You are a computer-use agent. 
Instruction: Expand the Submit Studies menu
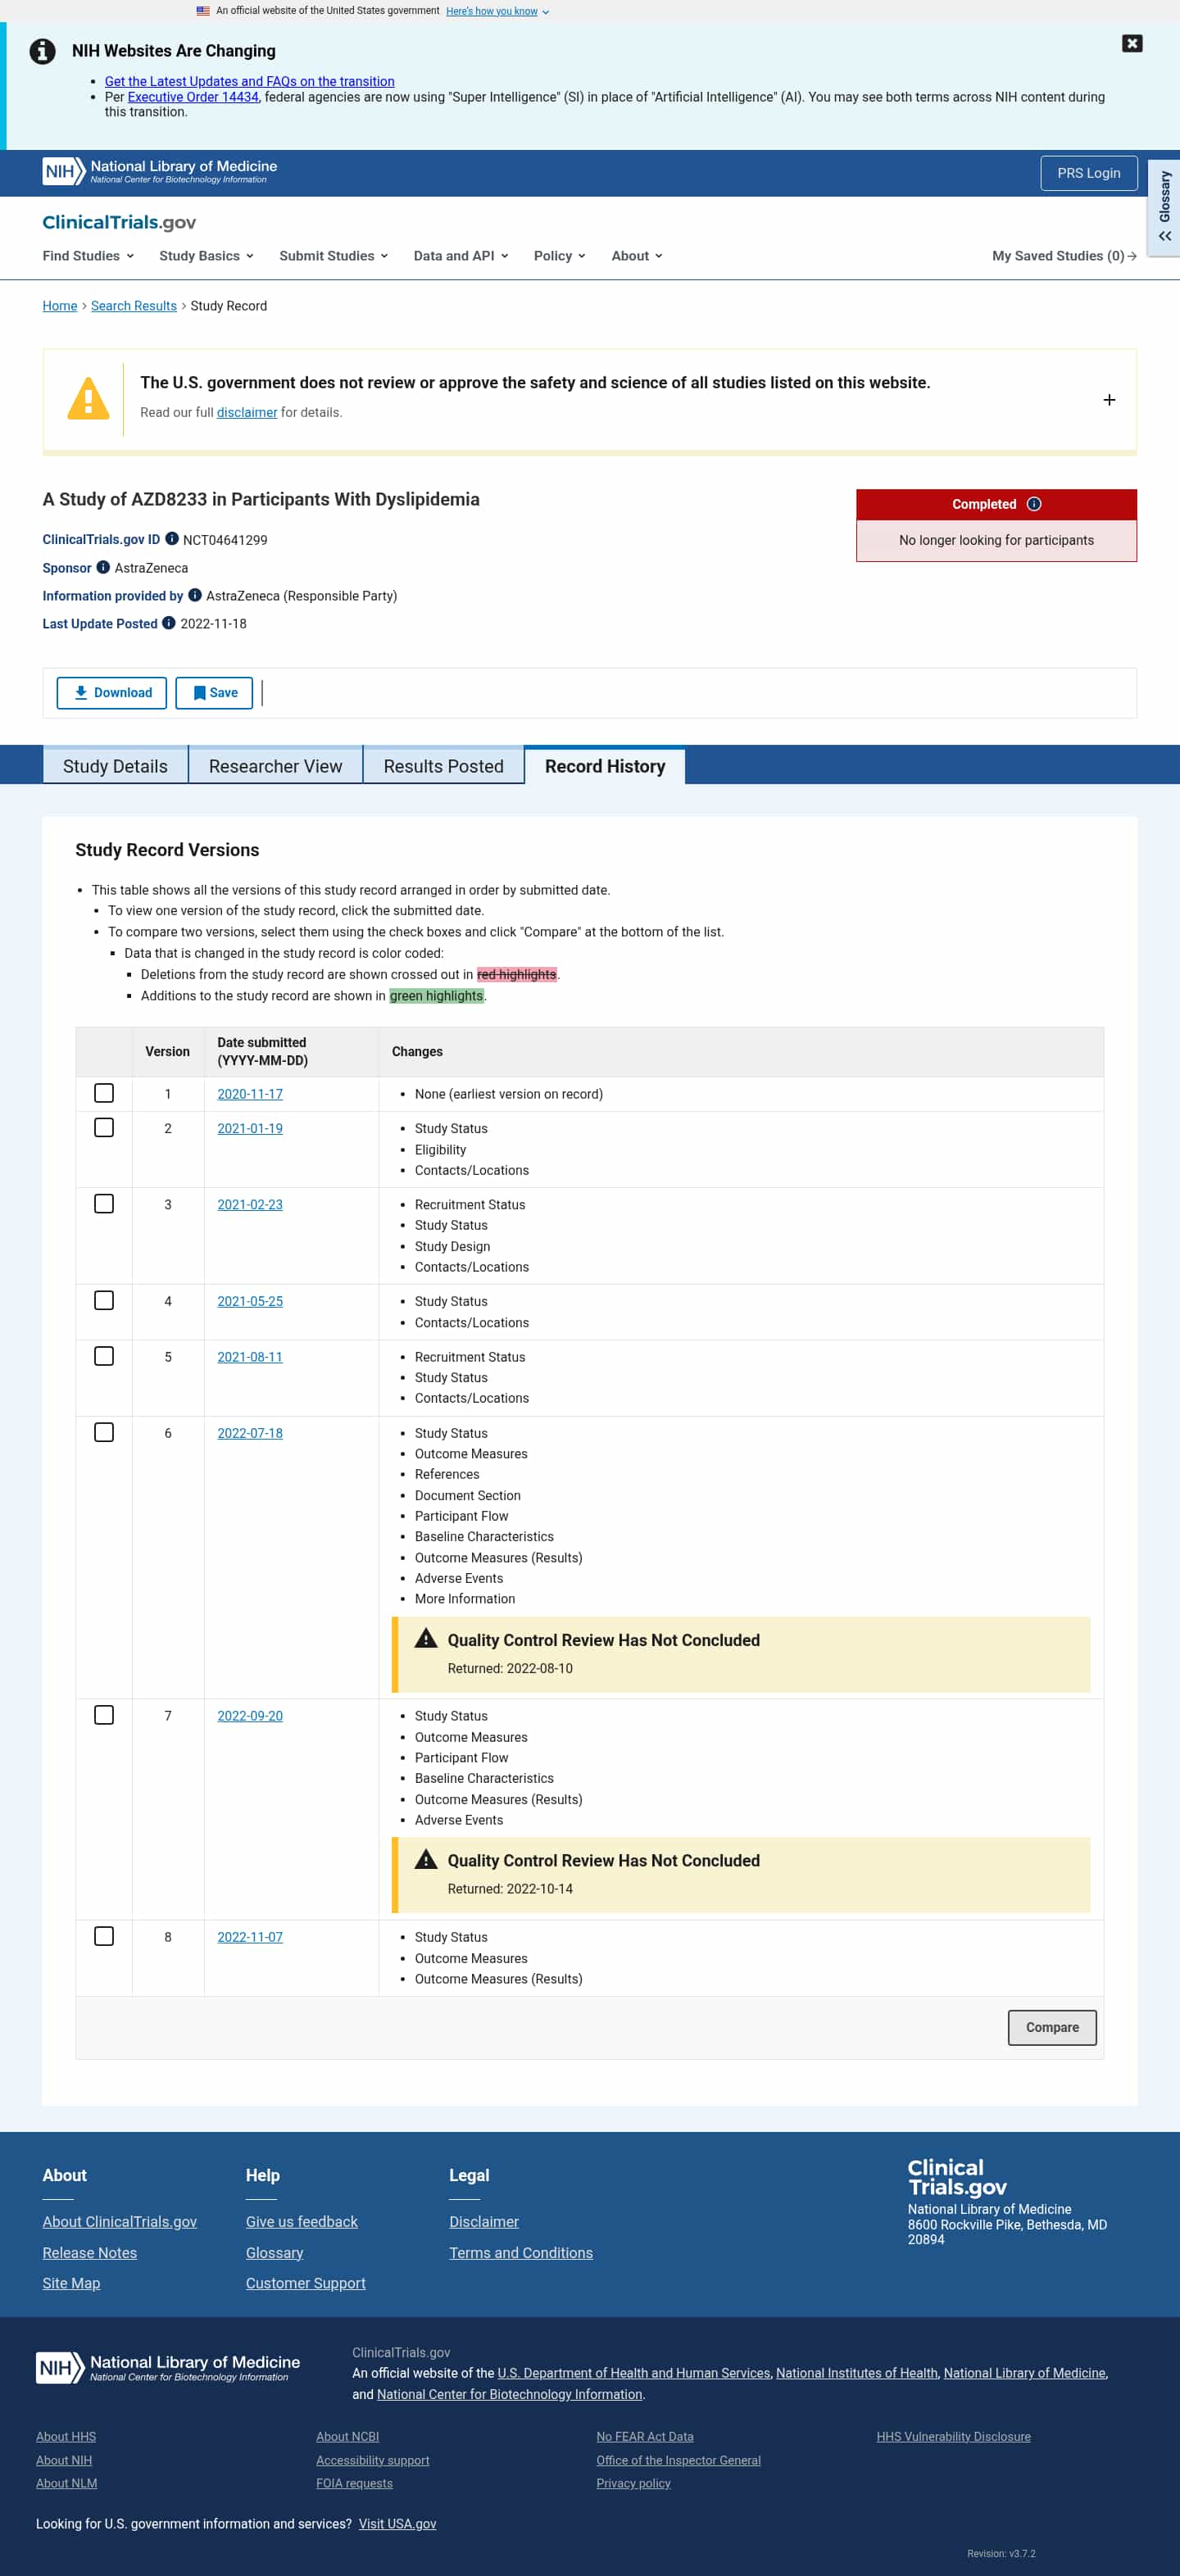coord(334,256)
